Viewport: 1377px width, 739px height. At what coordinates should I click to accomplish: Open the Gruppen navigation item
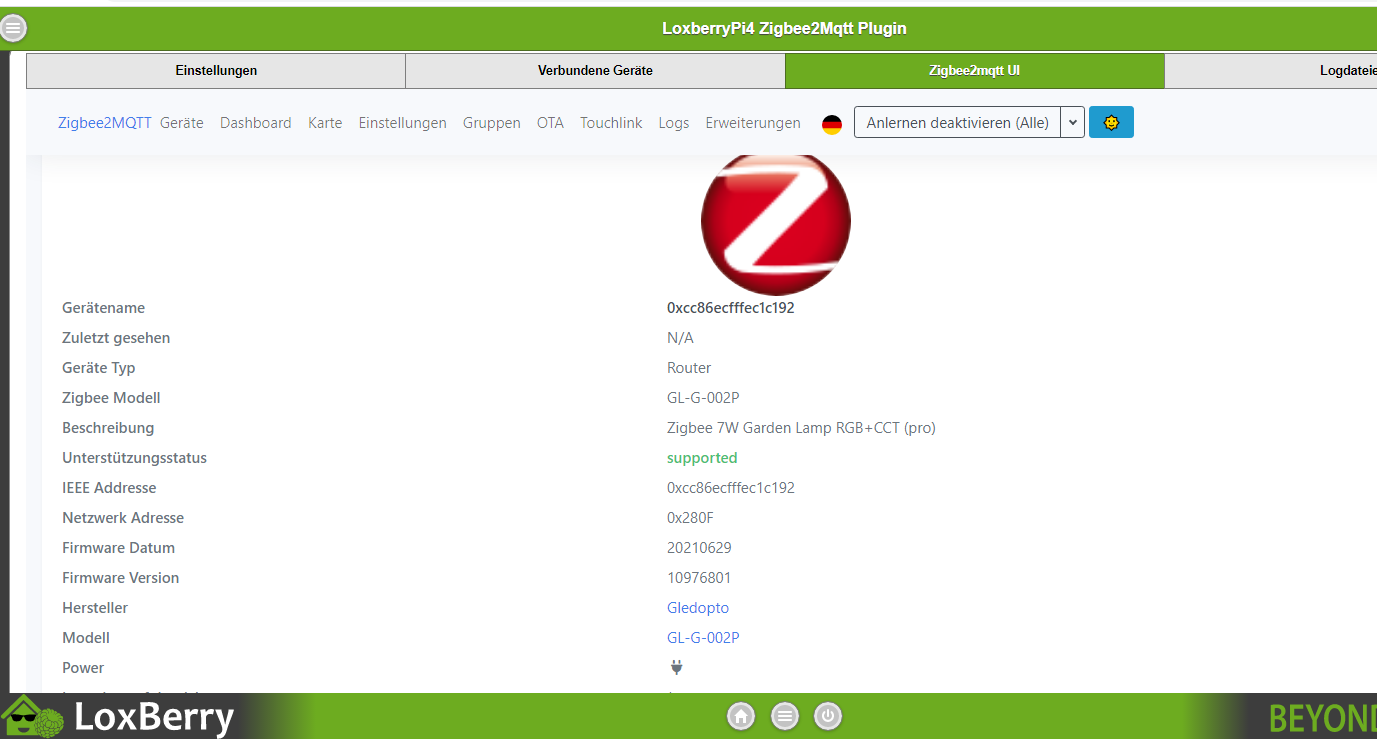[x=492, y=123]
